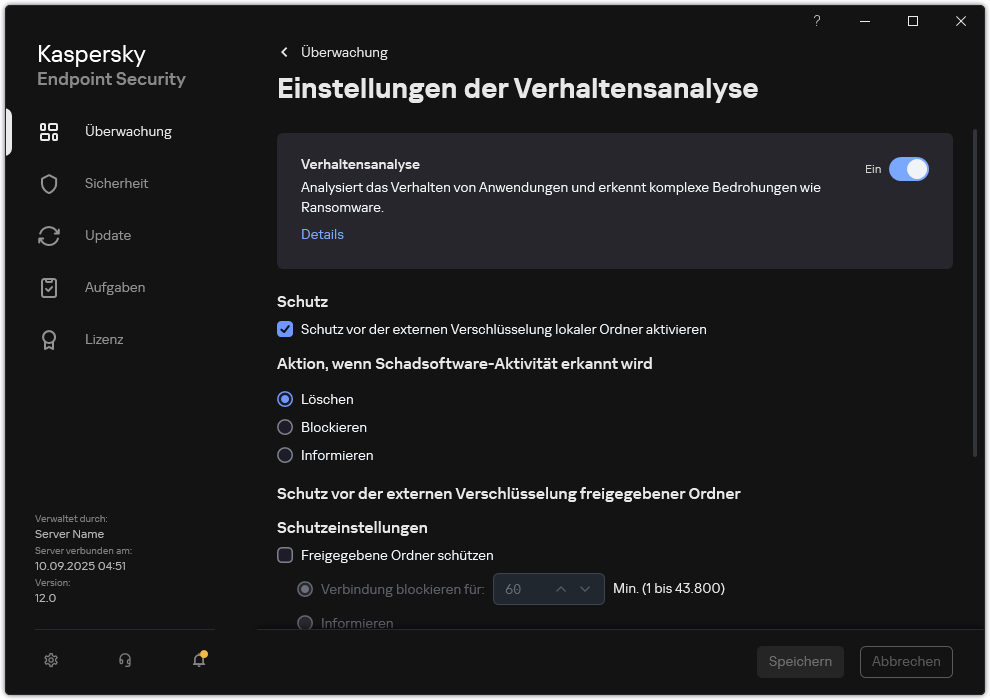Open settings via the gear icon
This screenshot has height=700, width=990.
[x=51, y=660]
